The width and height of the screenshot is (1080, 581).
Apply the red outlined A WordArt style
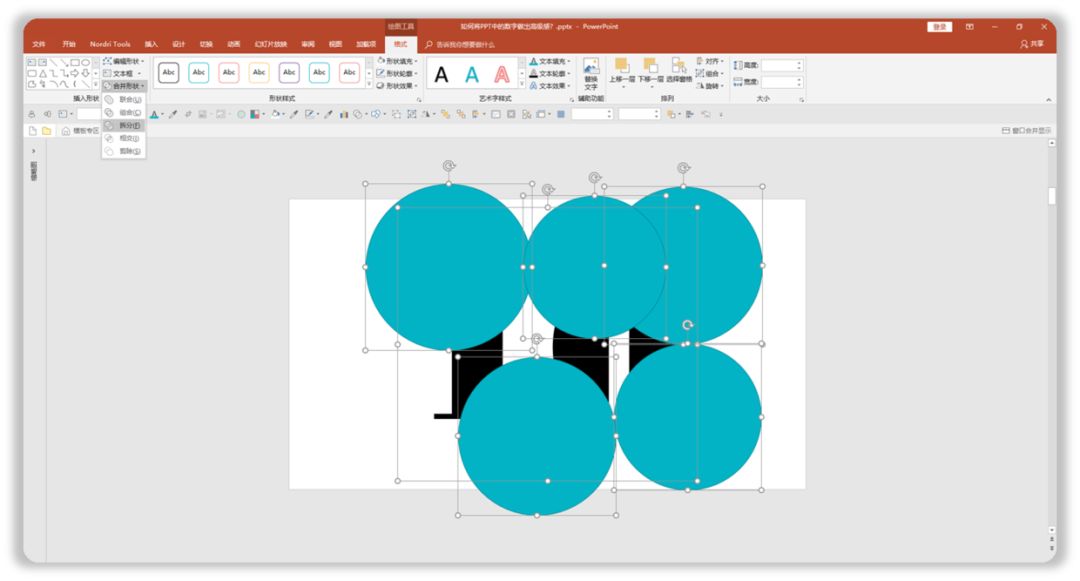pyautogui.click(x=502, y=74)
